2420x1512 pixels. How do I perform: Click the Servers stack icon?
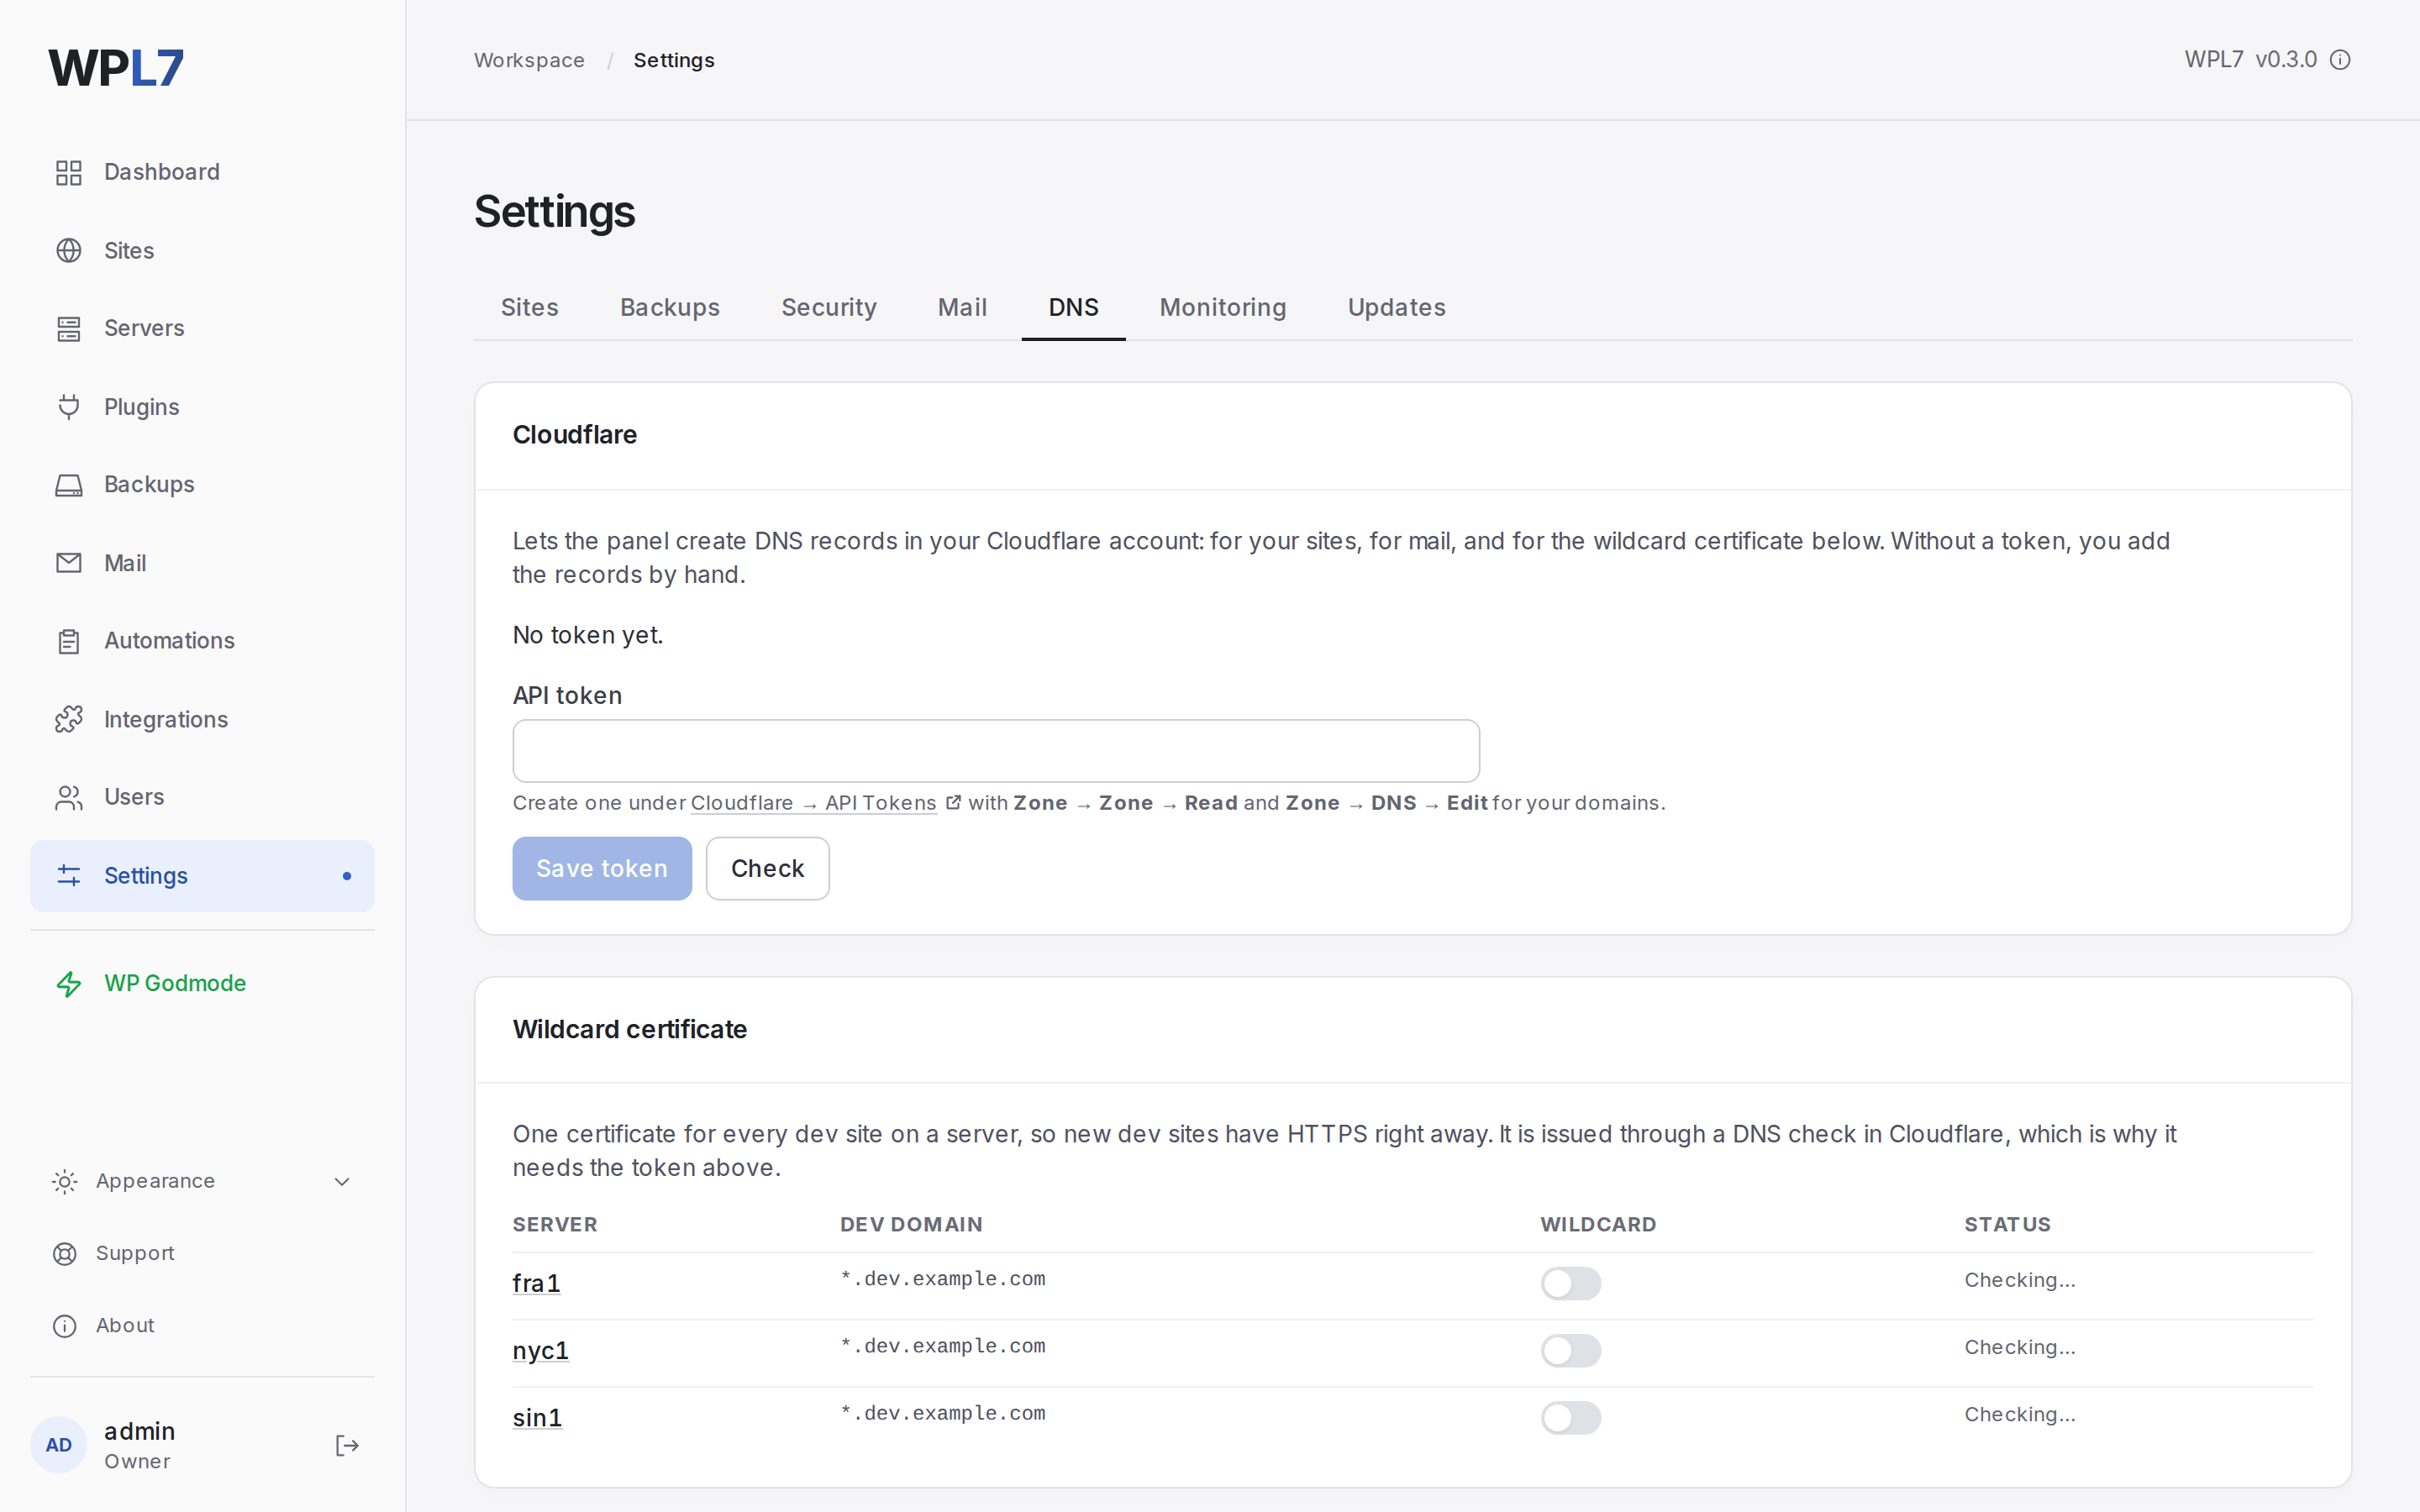pos(68,328)
